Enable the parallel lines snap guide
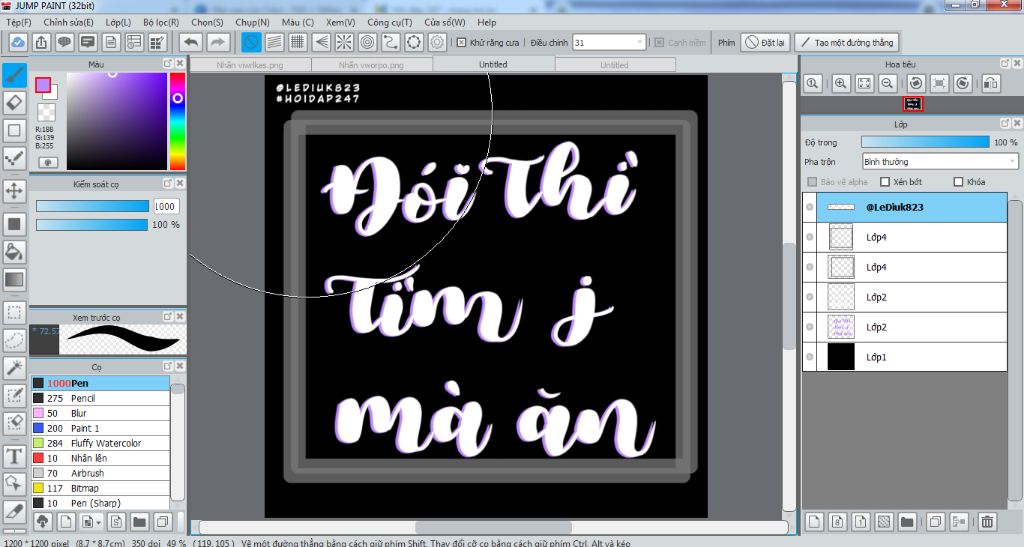This screenshot has height=547, width=1024. tap(275, 42)
